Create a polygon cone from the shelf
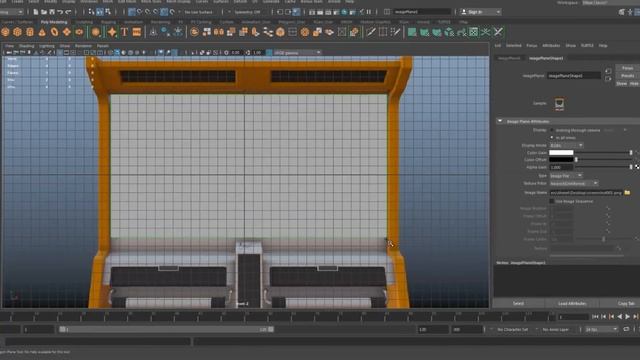Screen dimensions: 640x360 point(42,32)
